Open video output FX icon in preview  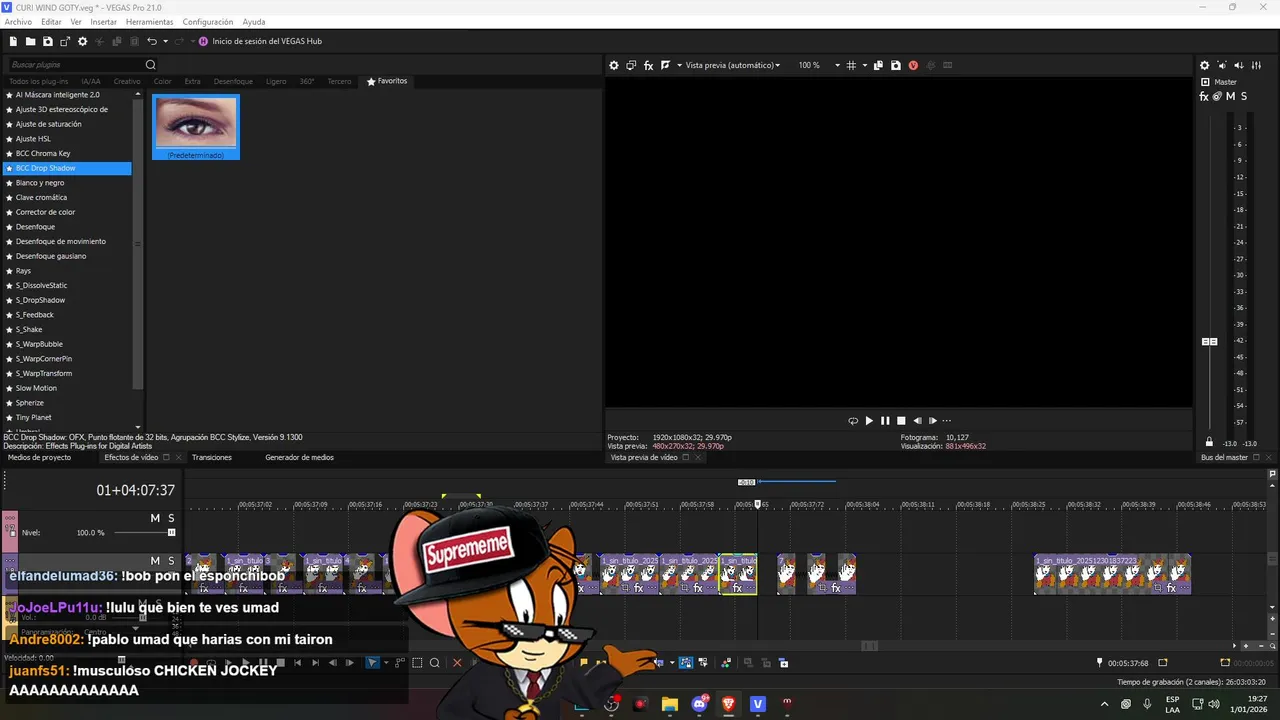pyautogui.click(x=648, y=65)
